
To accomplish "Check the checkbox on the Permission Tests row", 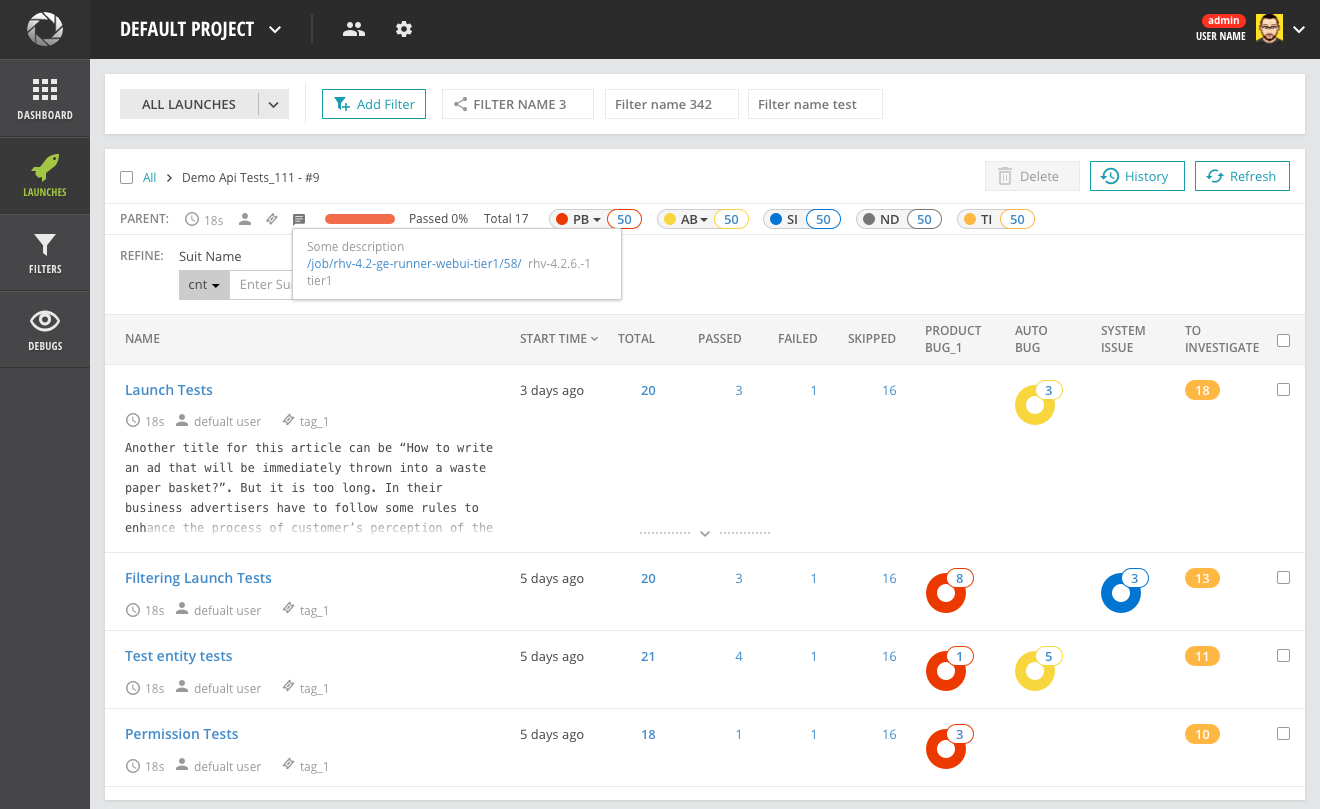I will (1283, 733).
